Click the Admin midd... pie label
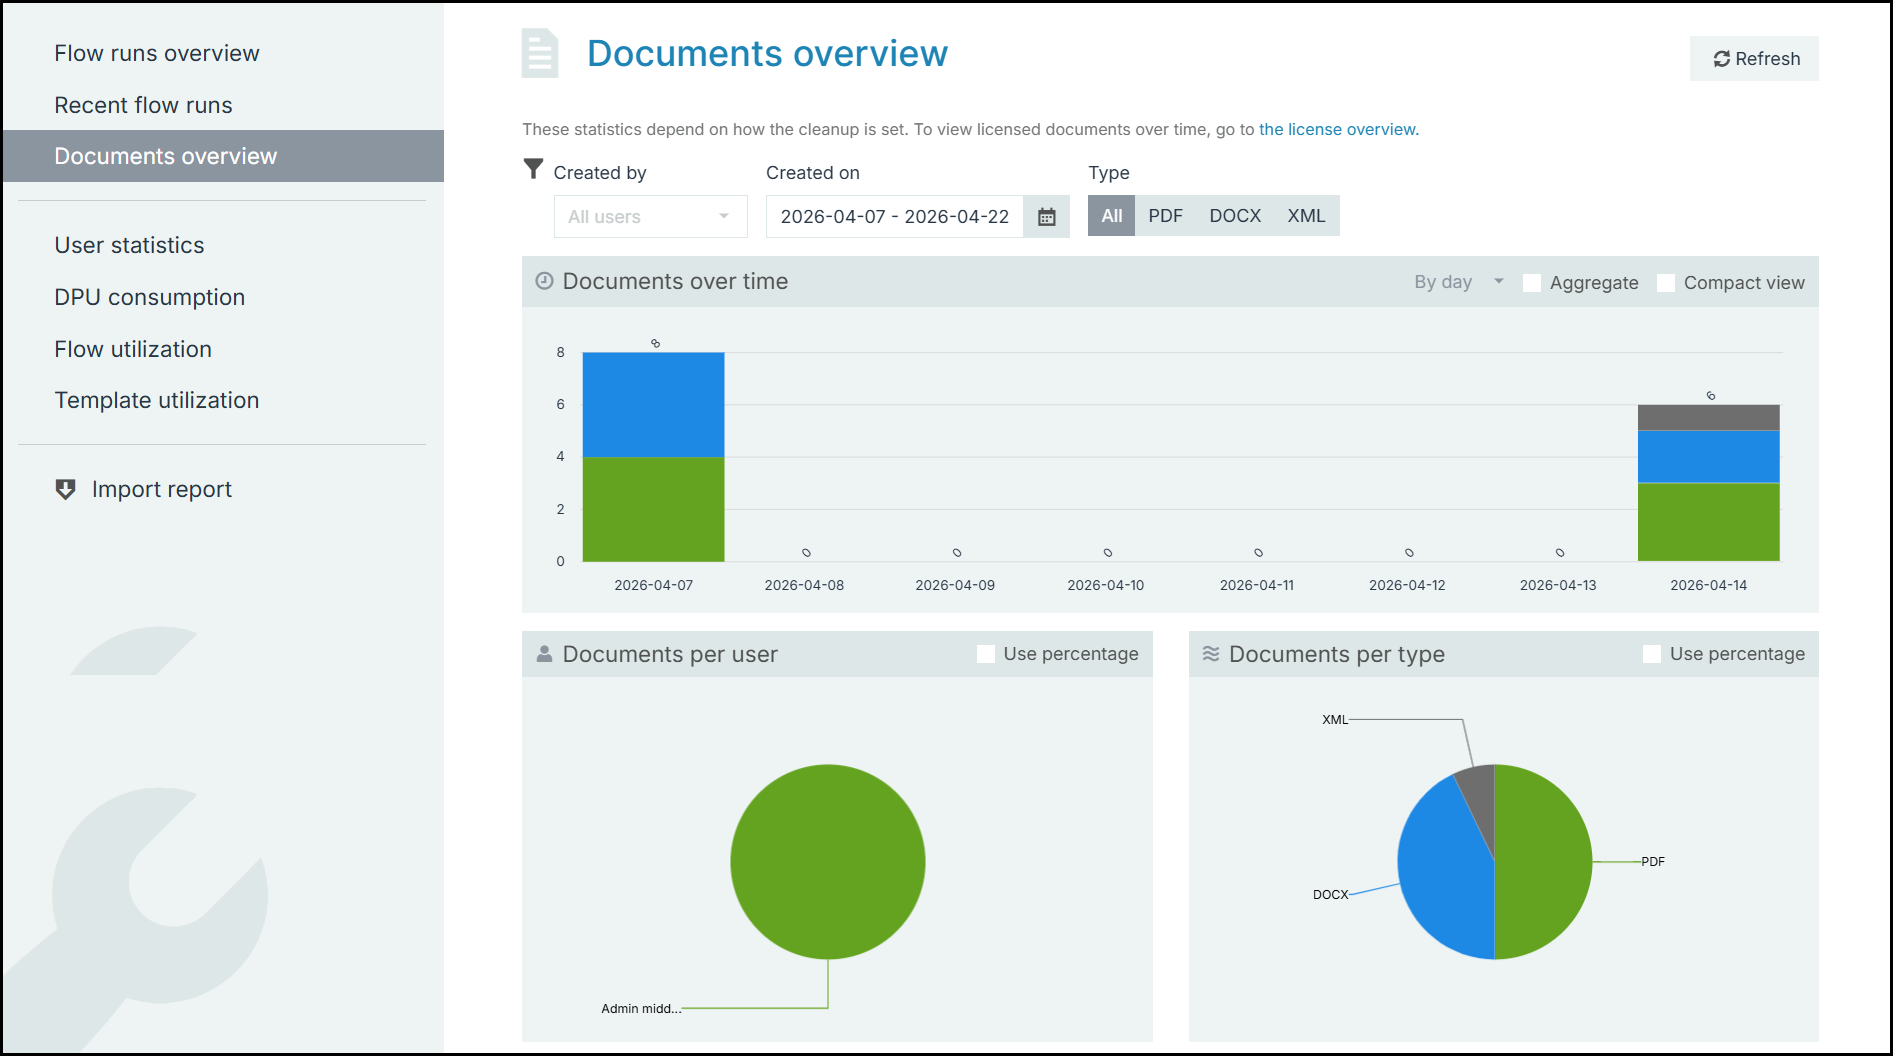The width and height of the screenshot is (1893, 1056). (x=641, y=1009)
